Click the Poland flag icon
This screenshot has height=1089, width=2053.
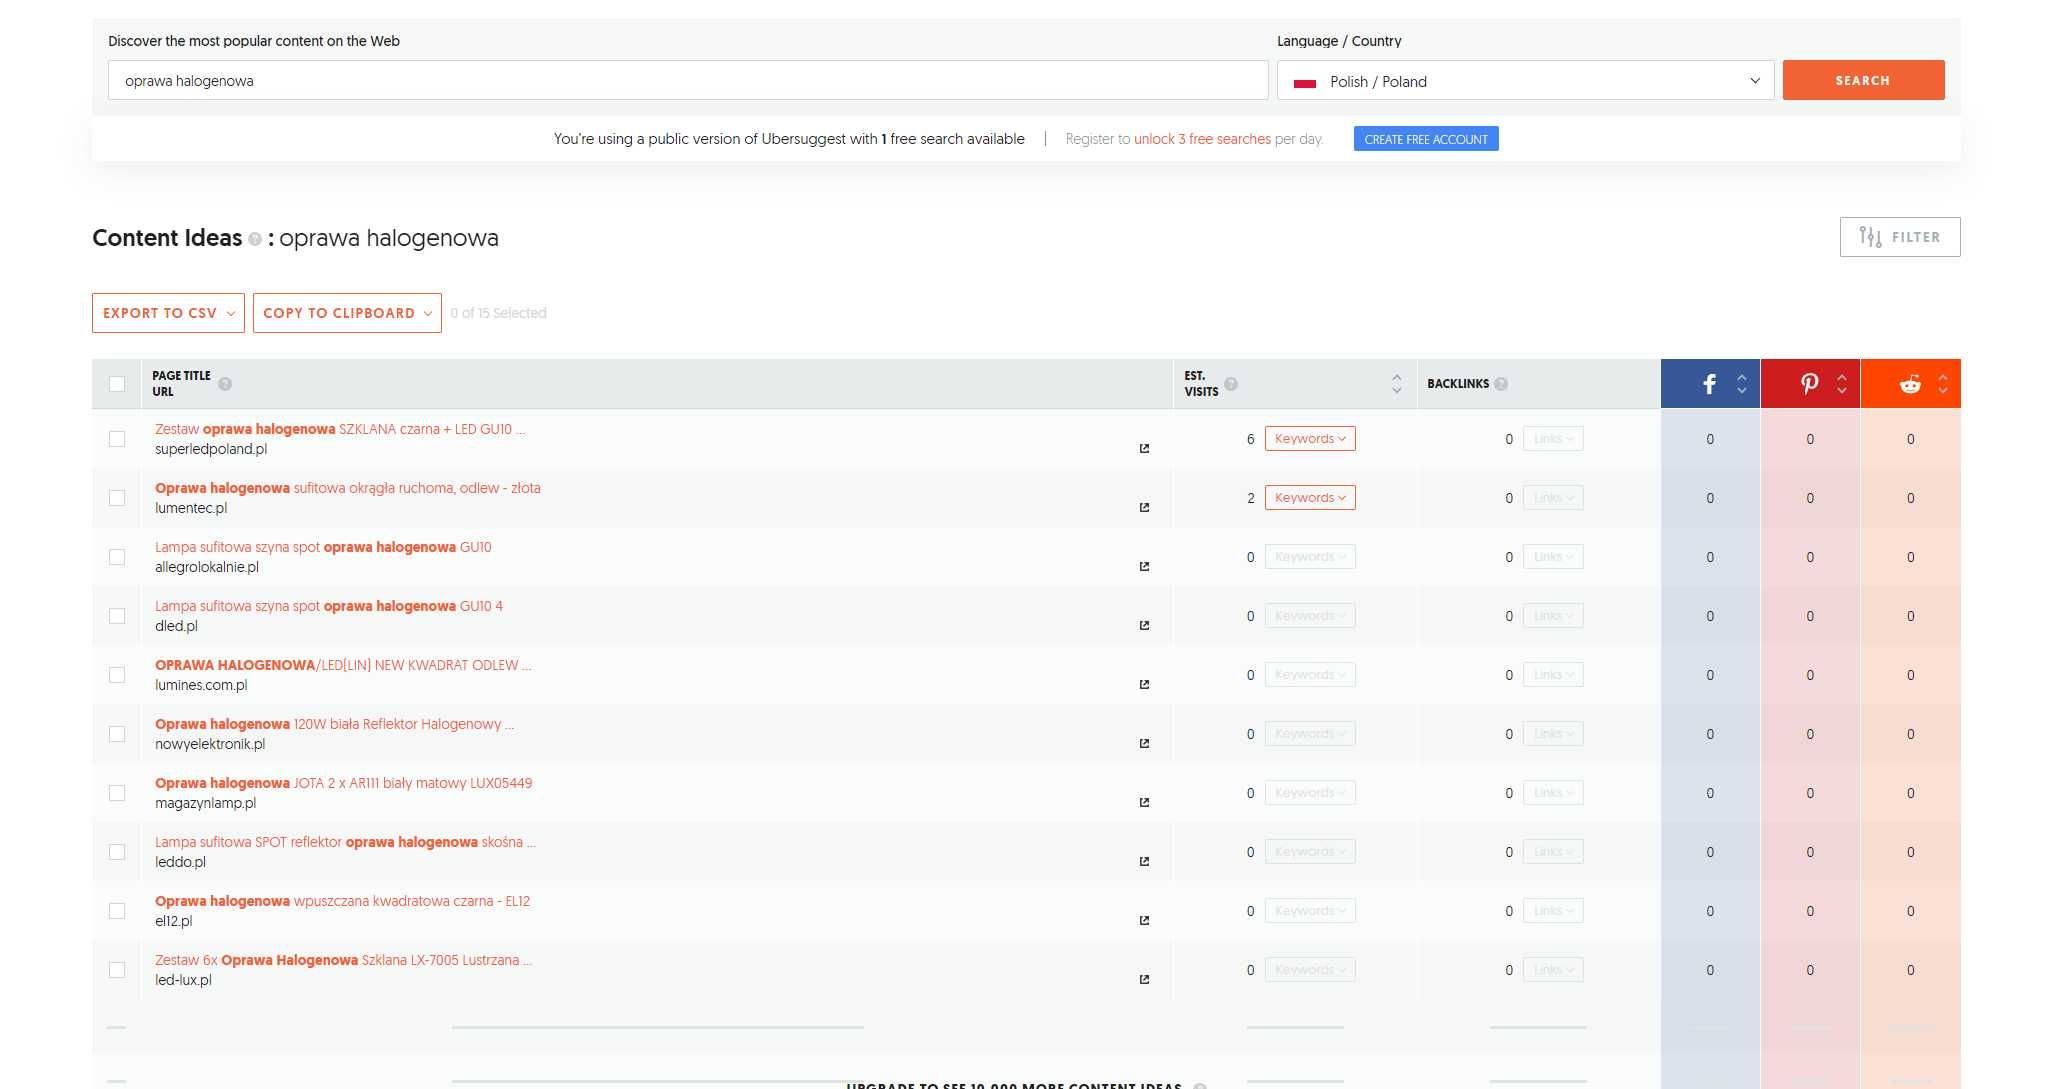pyautogui.click(x=1304, y=82)
